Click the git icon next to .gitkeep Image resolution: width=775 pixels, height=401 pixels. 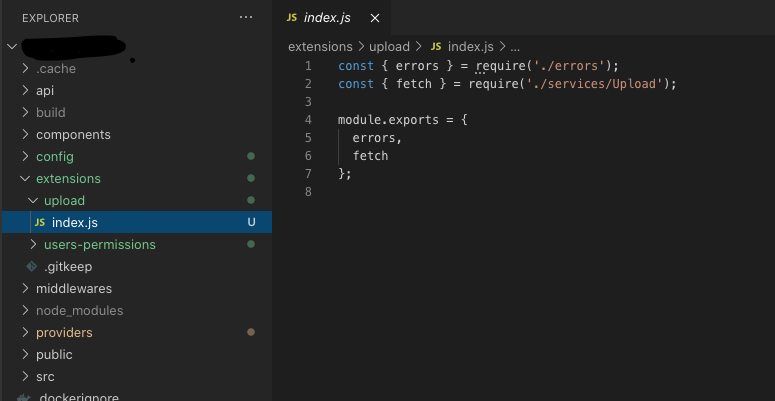tap(32, 267)
